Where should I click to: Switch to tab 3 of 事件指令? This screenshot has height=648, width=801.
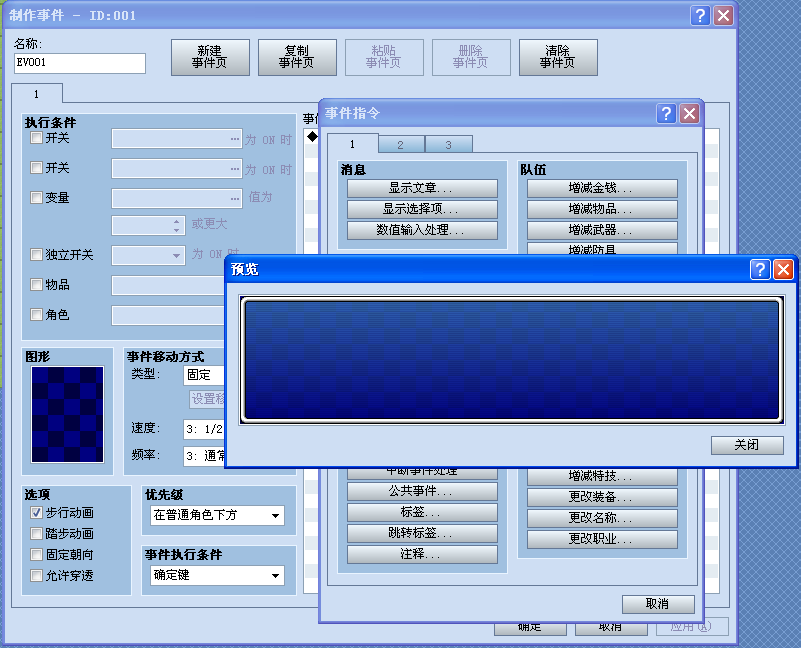pos(449,145)
